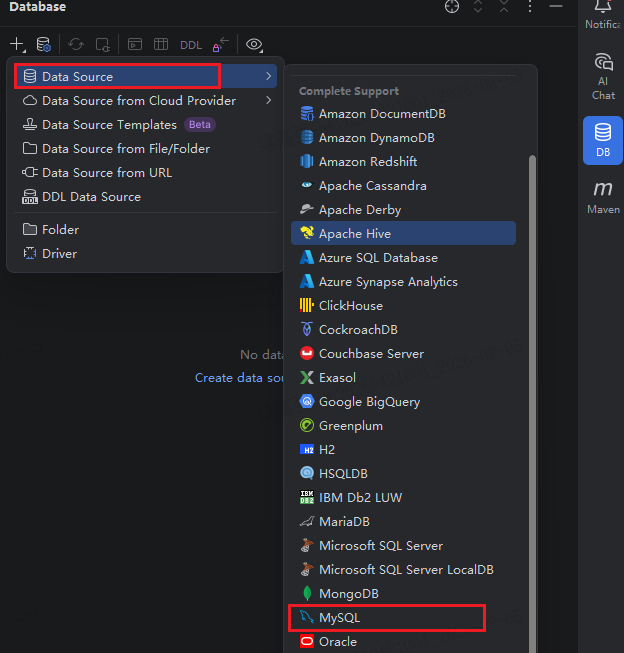
Task: Select Microsoft SQL Server entry
Action: pyautogui.click(x=403, y=546)
